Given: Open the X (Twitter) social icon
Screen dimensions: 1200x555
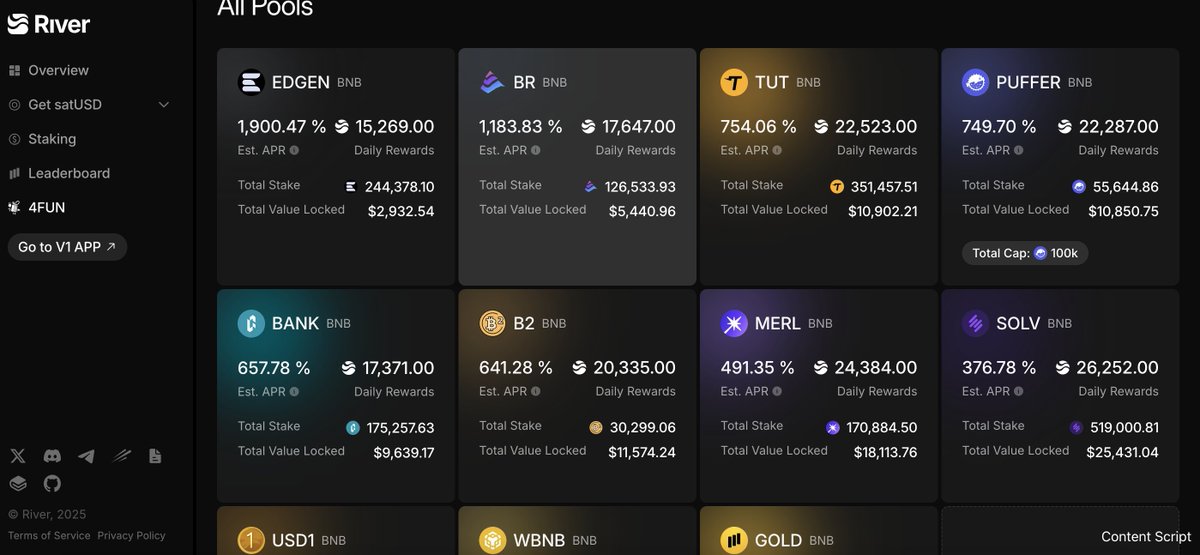Looking at the screenshot, I should tap(18, 456).
